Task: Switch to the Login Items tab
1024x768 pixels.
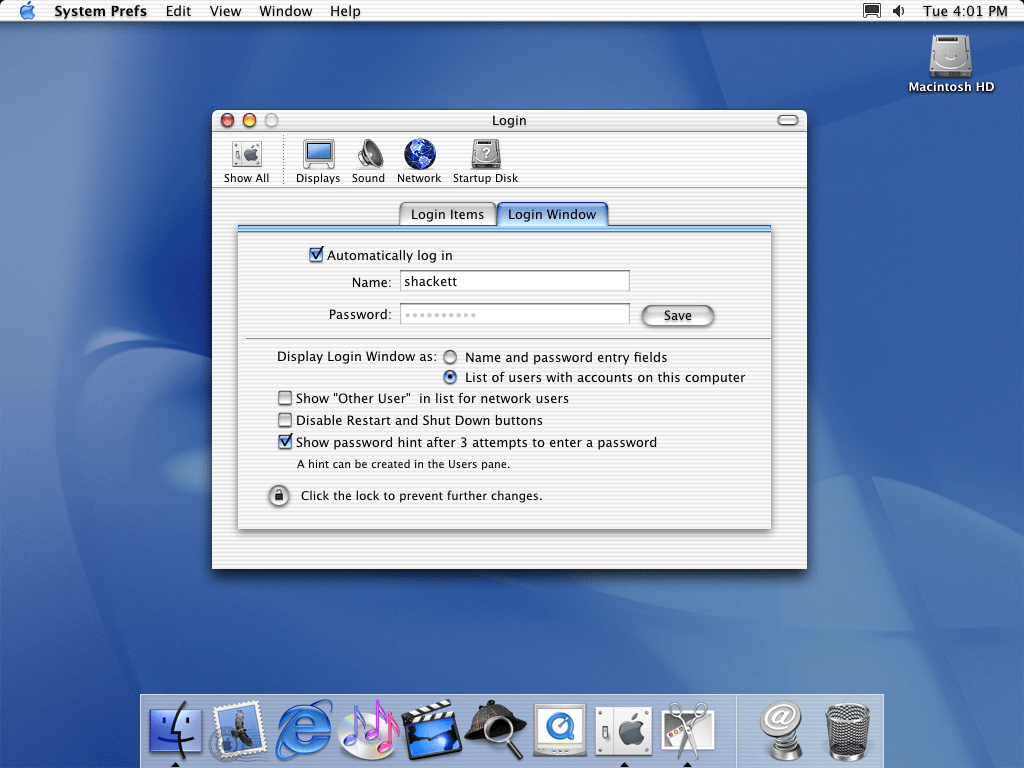Action: point(447,214)
